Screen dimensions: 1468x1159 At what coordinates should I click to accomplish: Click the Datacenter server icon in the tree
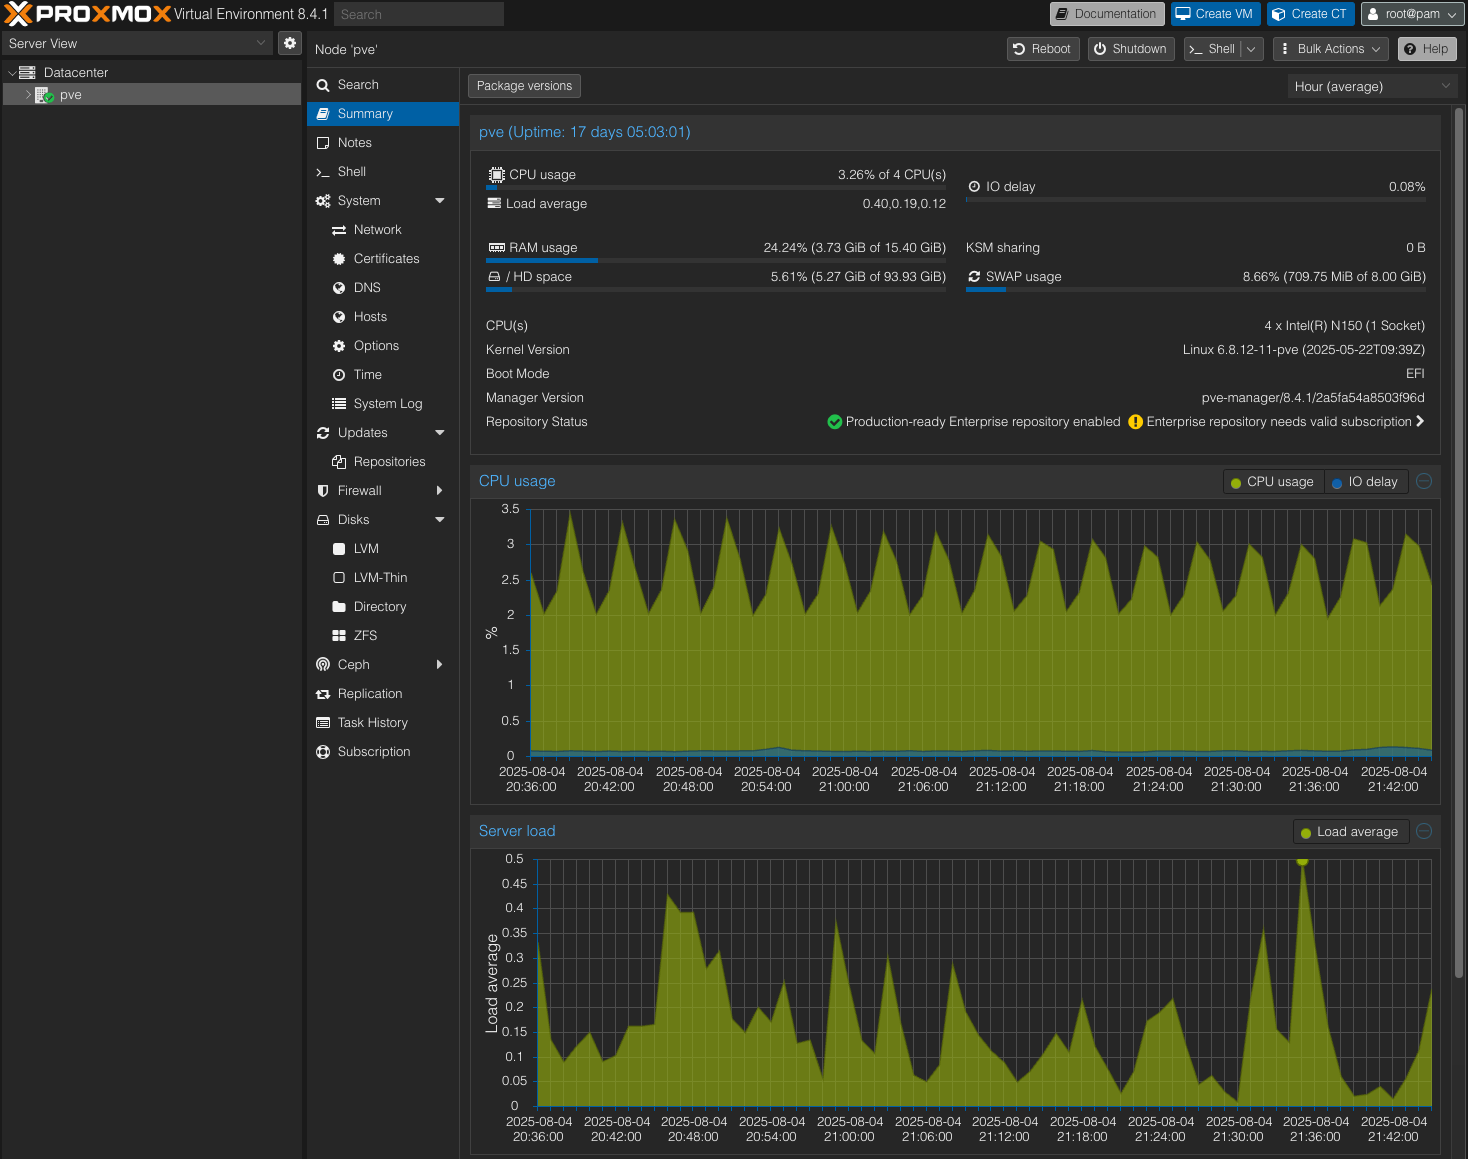[27, 73]
